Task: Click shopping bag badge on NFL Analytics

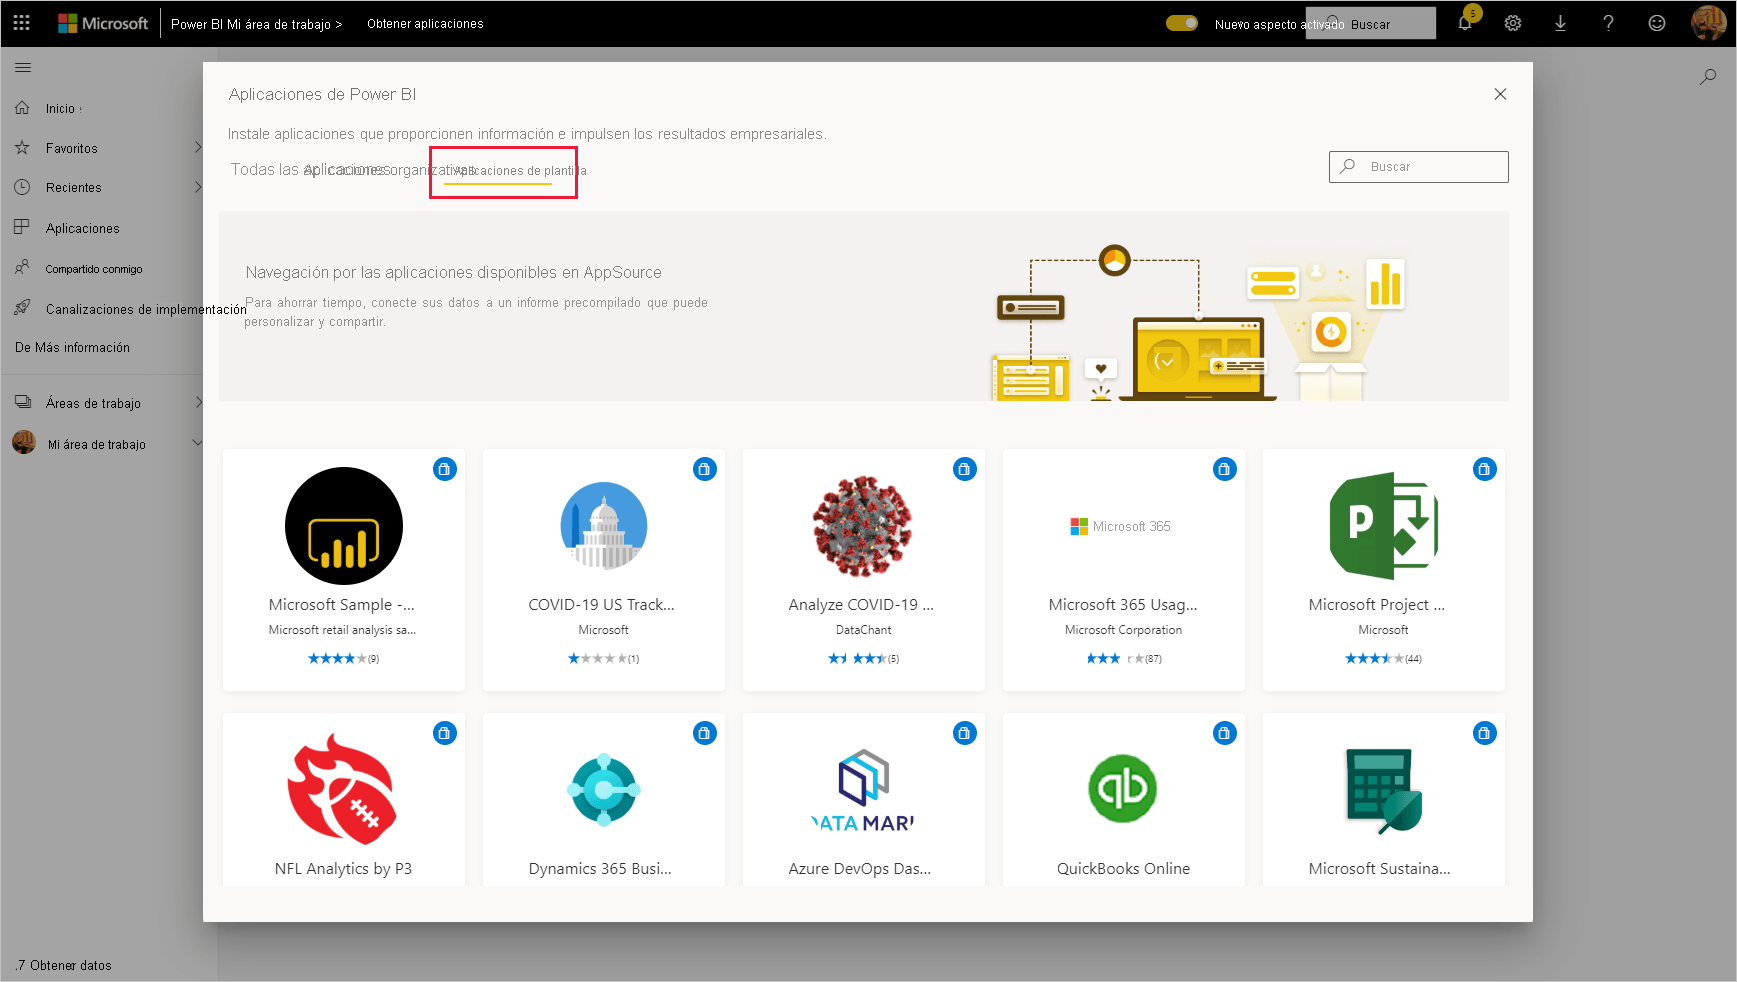Action: click(x=445, y=733)
